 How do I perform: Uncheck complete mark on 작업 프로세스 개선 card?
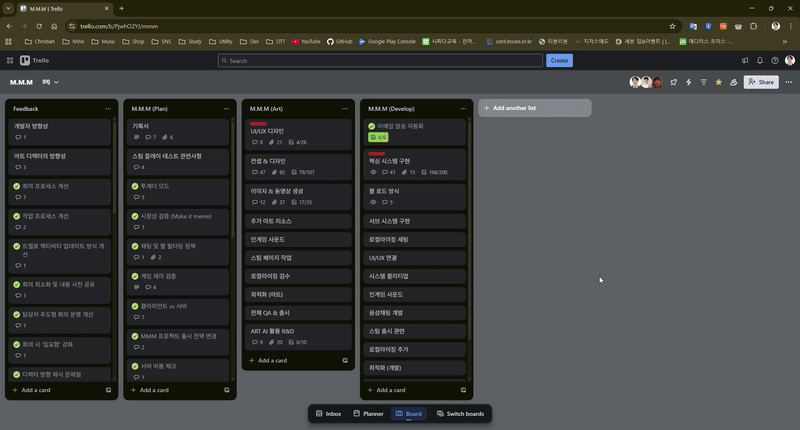[17, 216]
